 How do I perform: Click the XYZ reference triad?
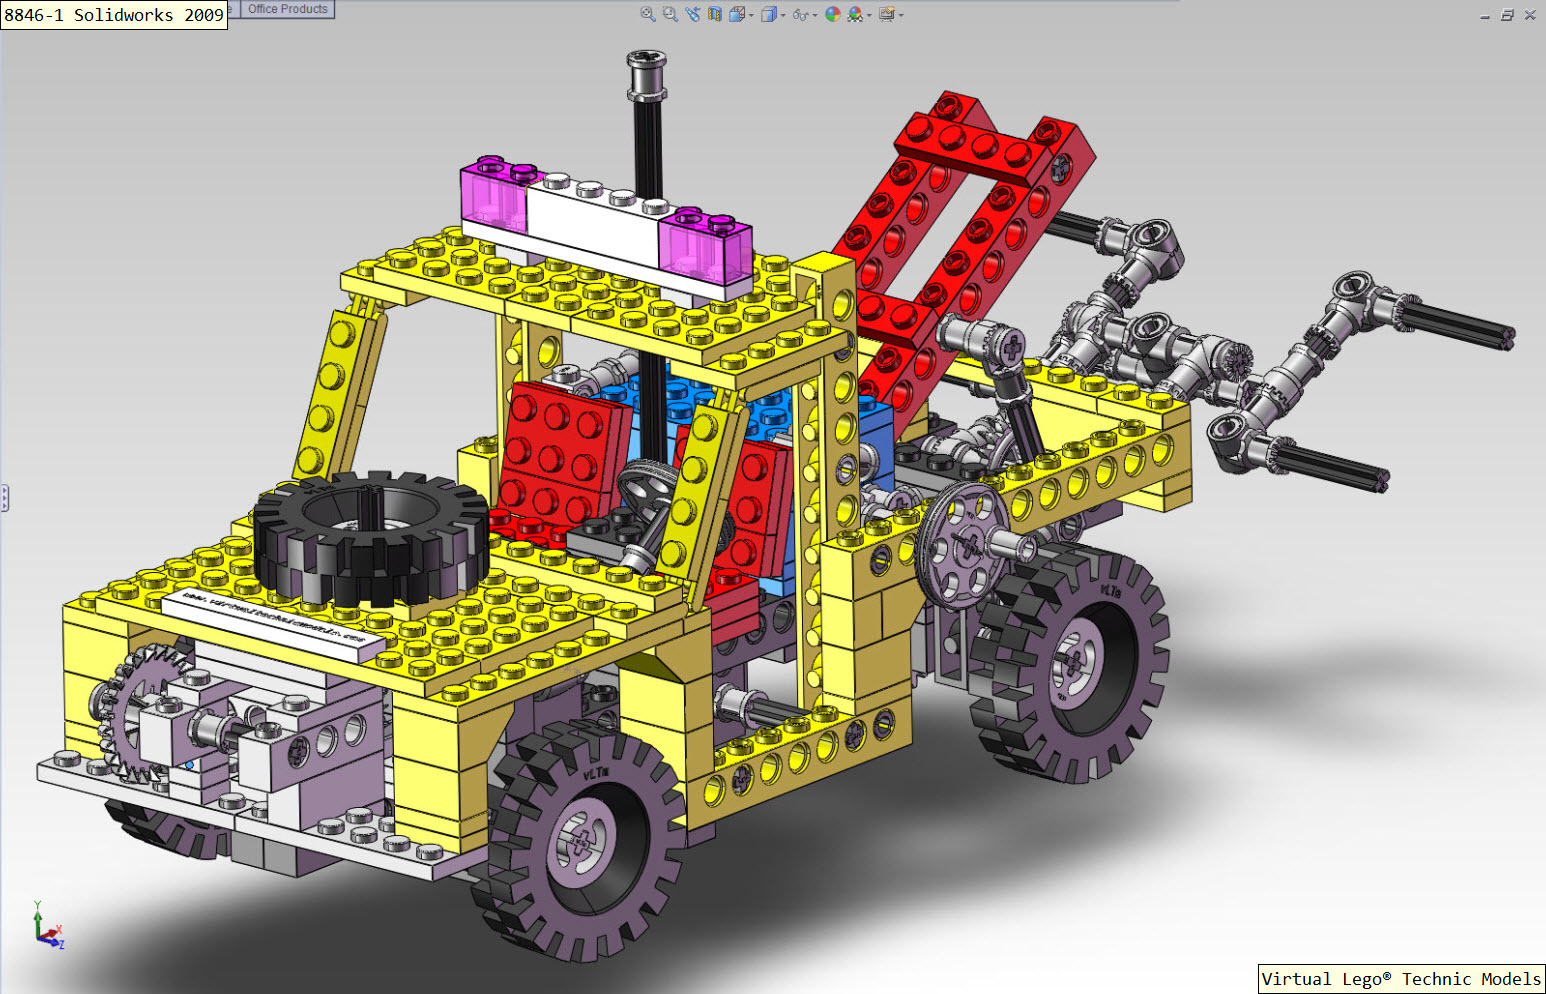[x=48, y=925]
